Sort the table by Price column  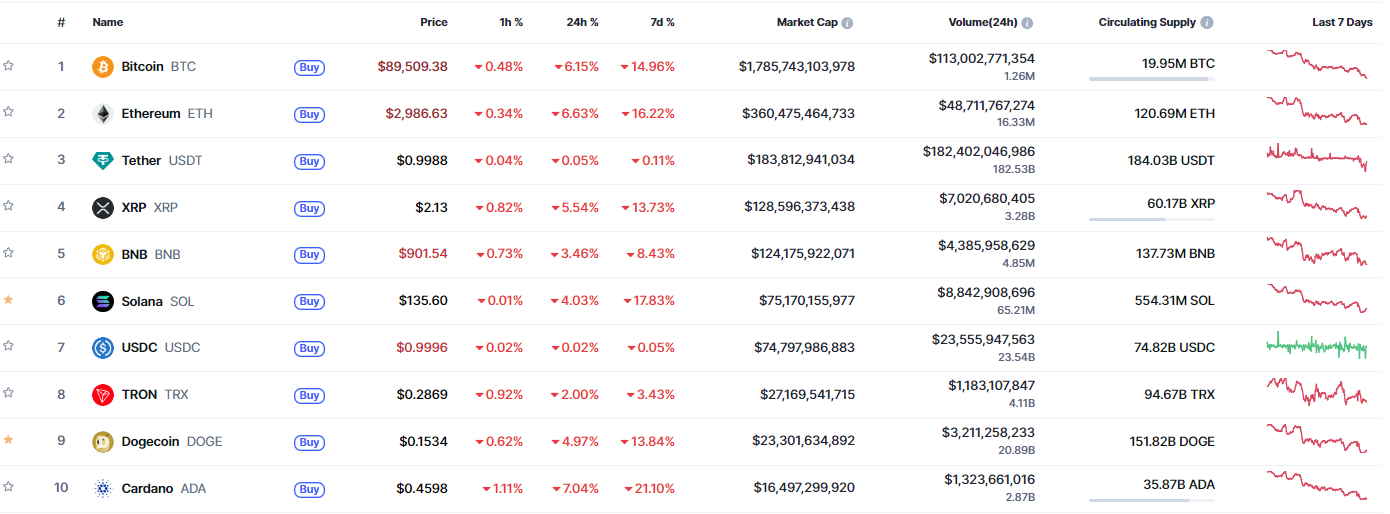(434, 22)
